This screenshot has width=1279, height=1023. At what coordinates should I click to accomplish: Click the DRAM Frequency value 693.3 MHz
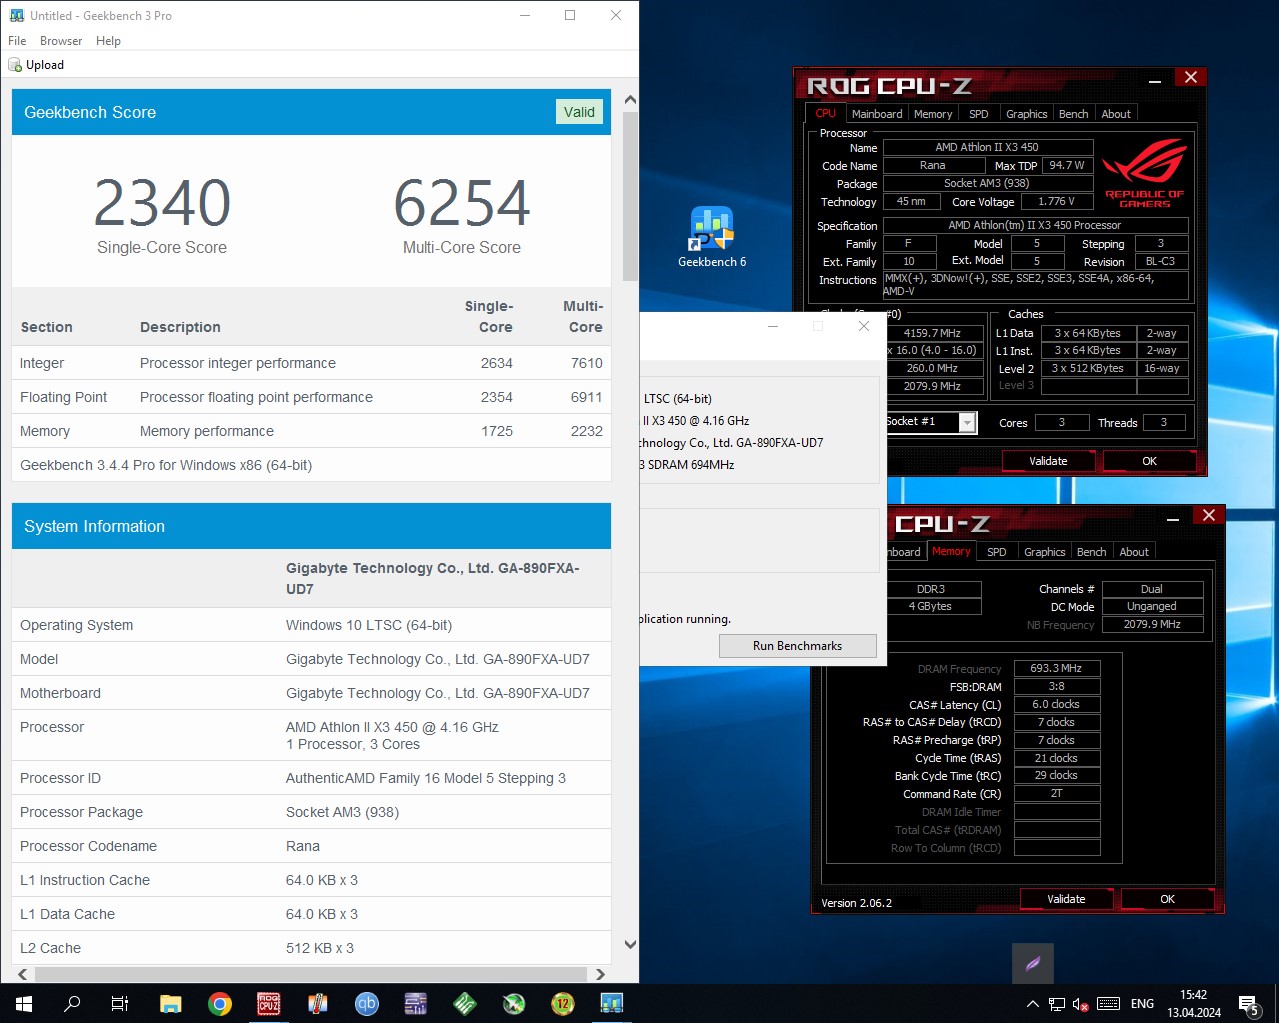point(1057,668)
